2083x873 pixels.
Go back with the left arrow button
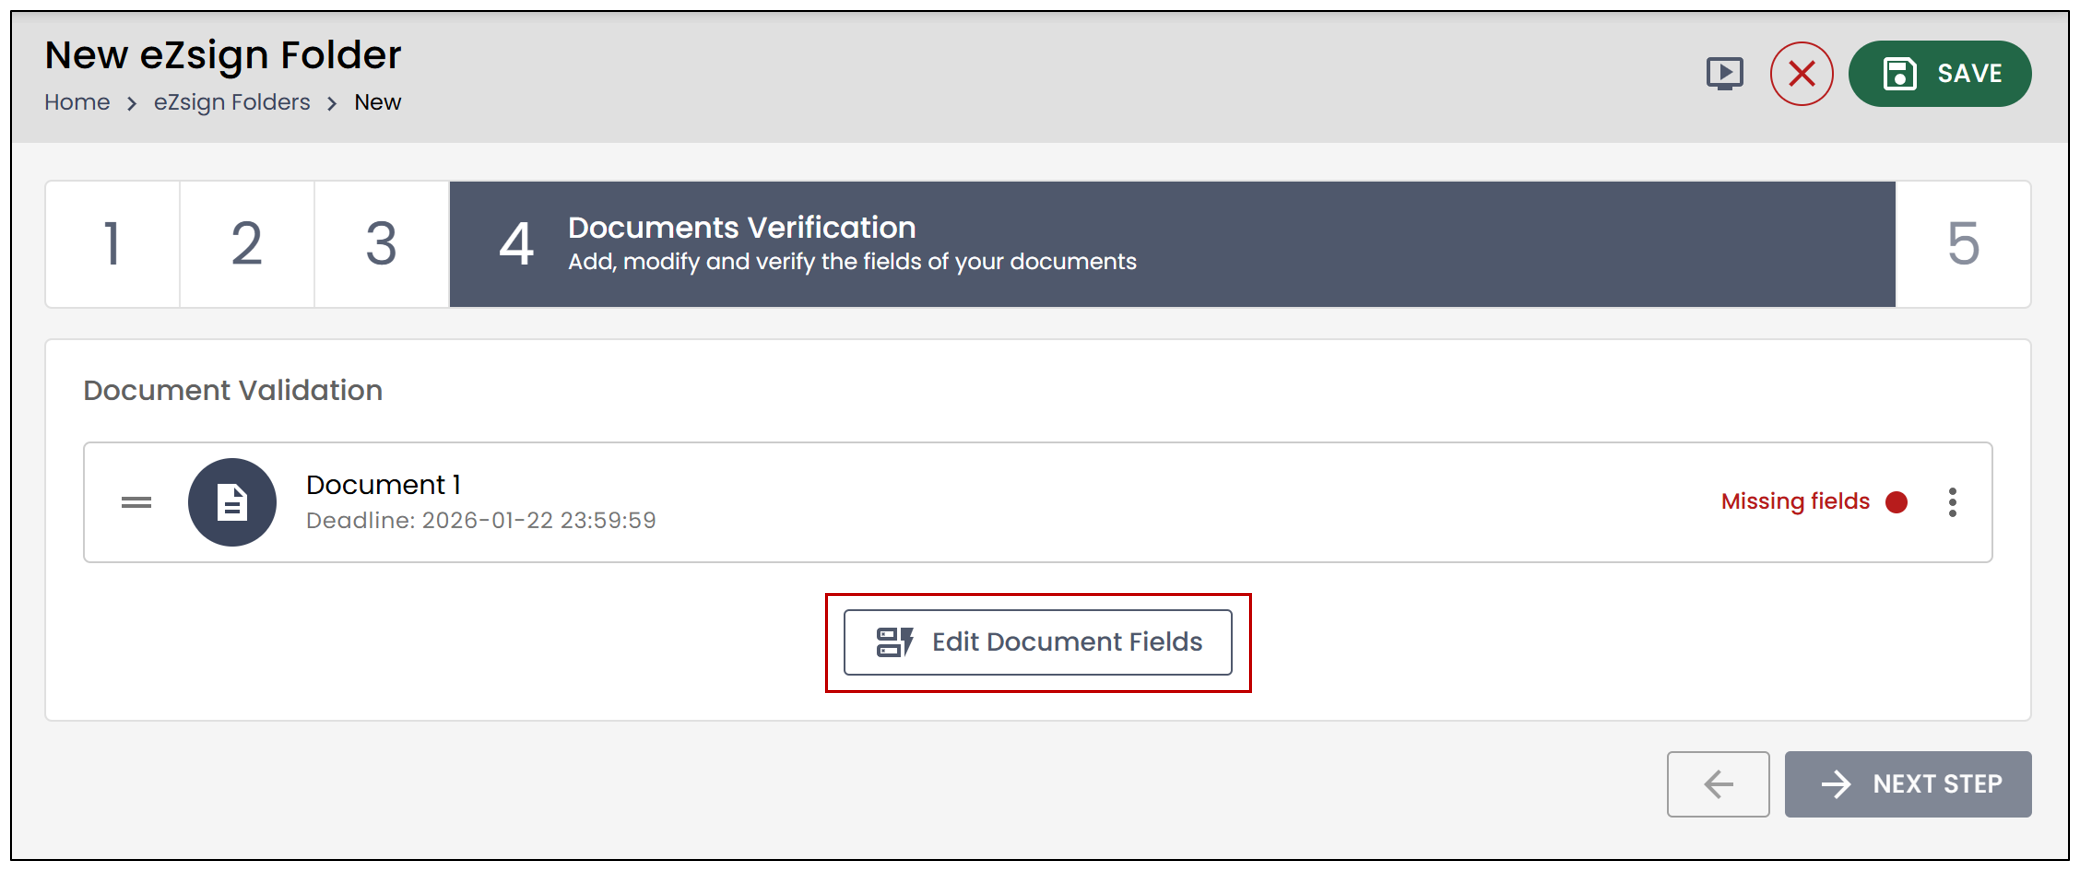pyautogui.click(x=1718, y=784)
